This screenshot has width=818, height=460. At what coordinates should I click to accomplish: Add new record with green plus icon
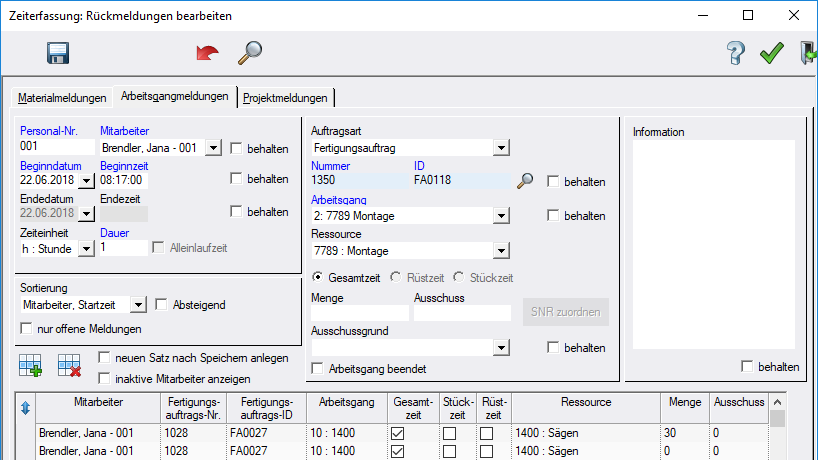coord(30,367)
